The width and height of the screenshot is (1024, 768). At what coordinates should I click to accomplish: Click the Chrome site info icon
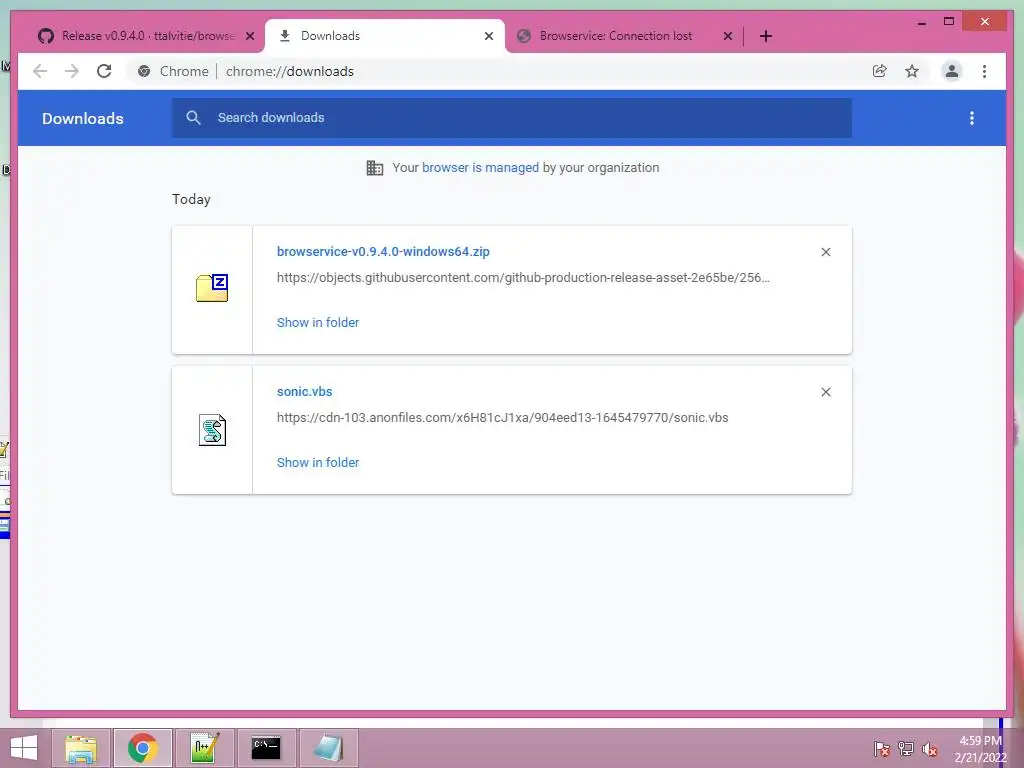144,71
